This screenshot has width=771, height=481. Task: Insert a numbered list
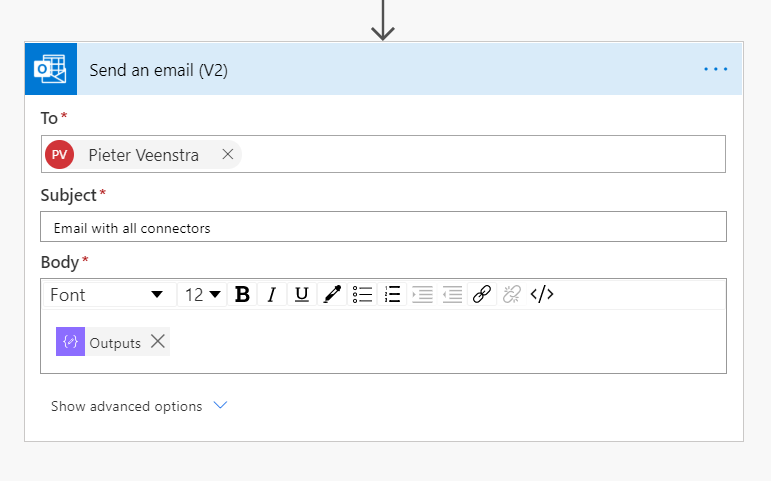[x=392, y=295]
